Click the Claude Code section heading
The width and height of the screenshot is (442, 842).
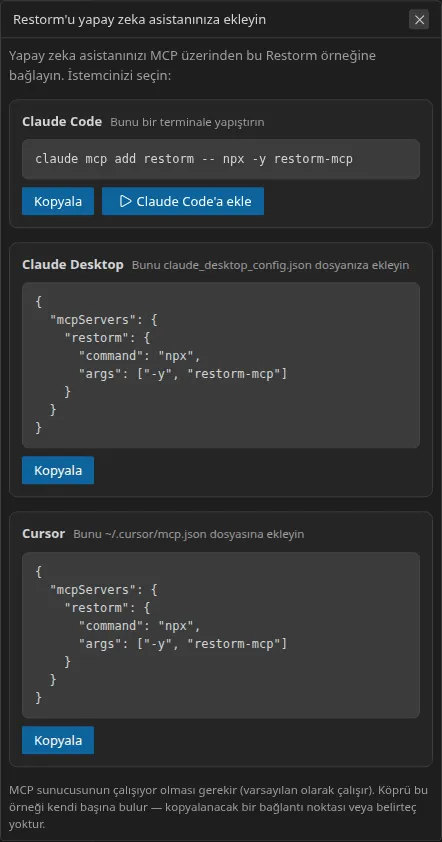coord(62,122)
